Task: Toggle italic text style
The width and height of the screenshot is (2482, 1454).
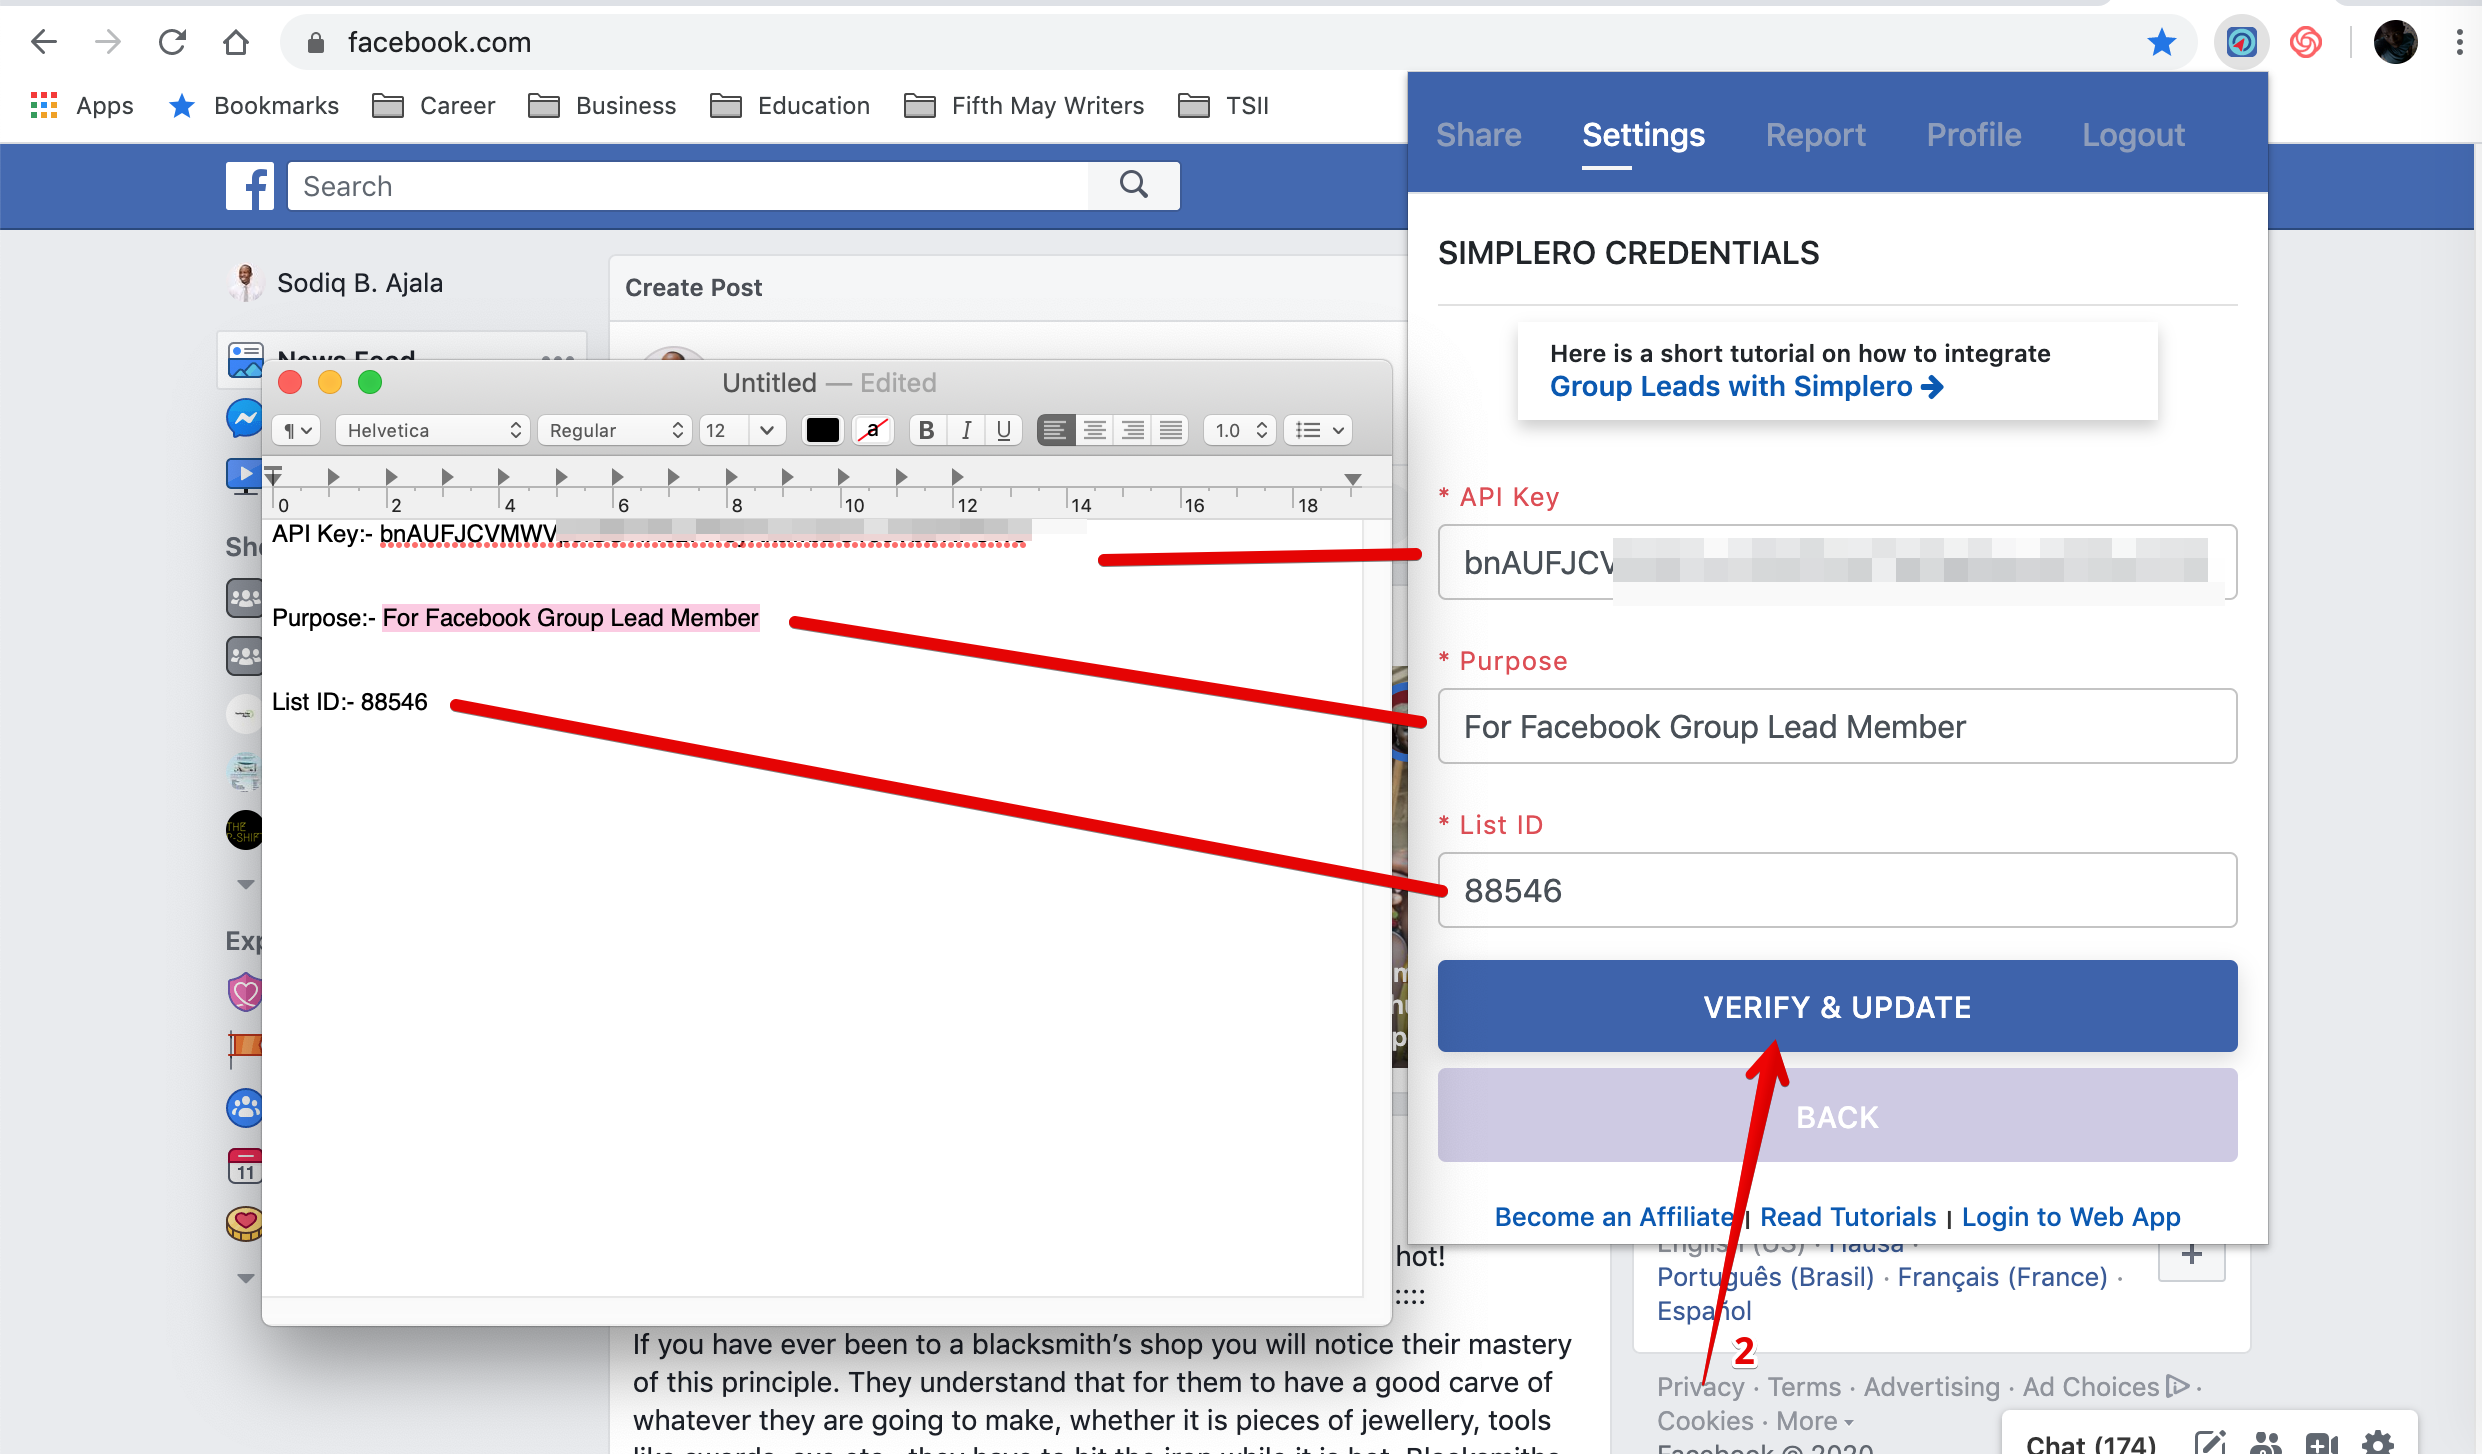Action: [x=965, y=430]
